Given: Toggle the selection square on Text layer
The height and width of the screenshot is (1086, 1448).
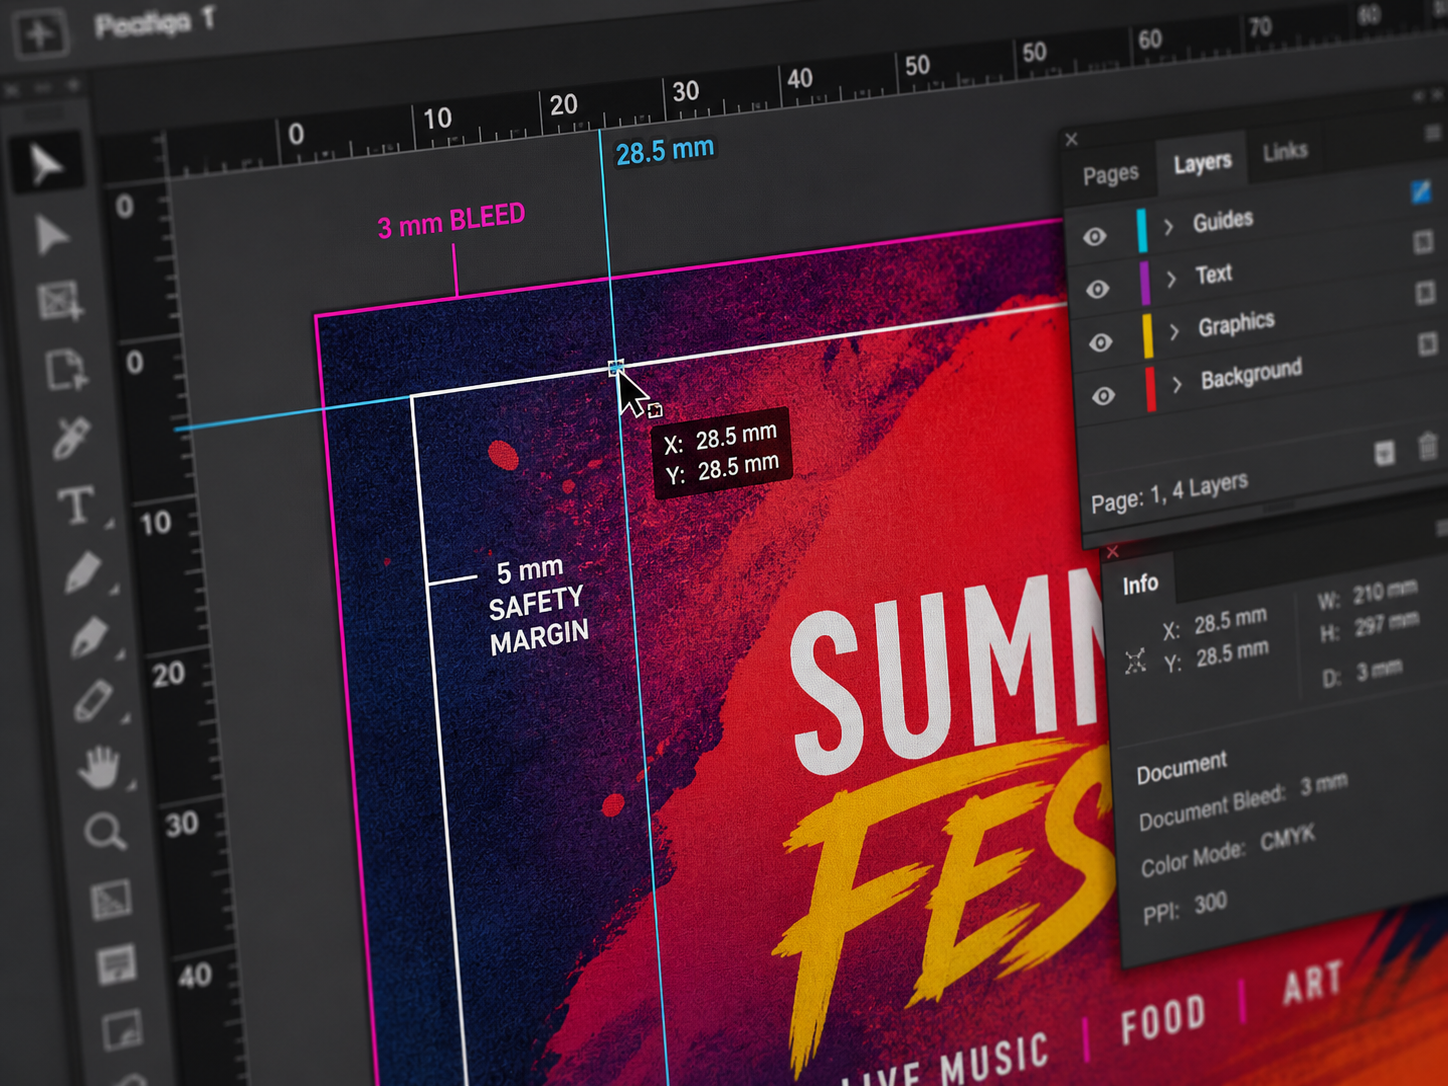Looking at the screenshot, I should 1424,242.
